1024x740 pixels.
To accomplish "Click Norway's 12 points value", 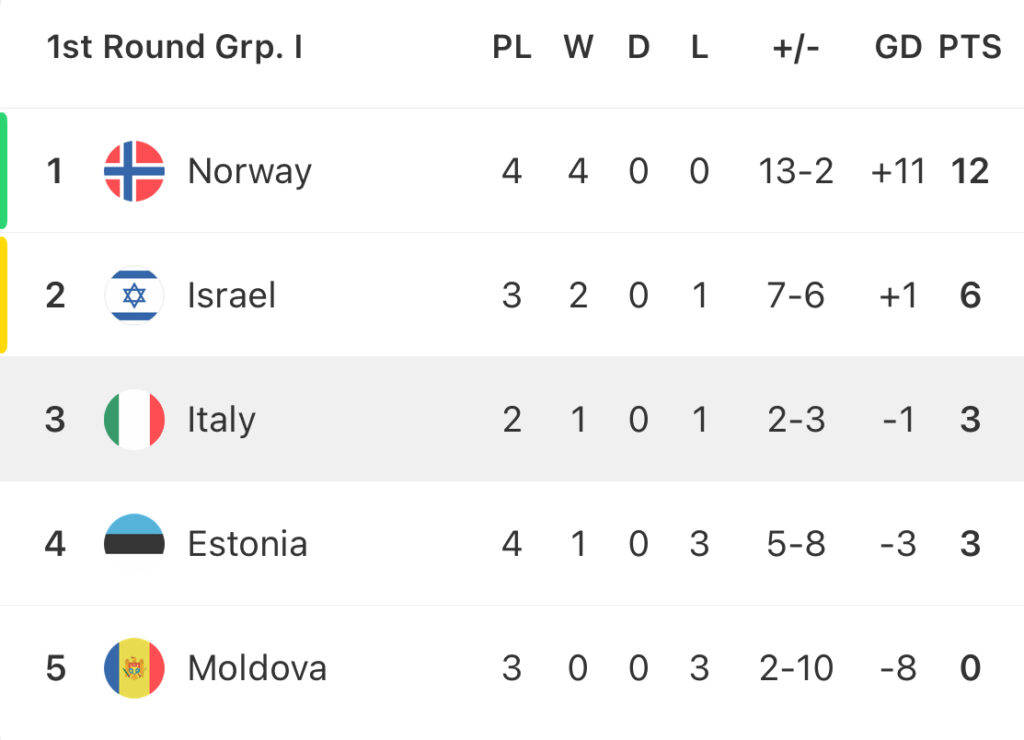I will [x=969, y=171].
